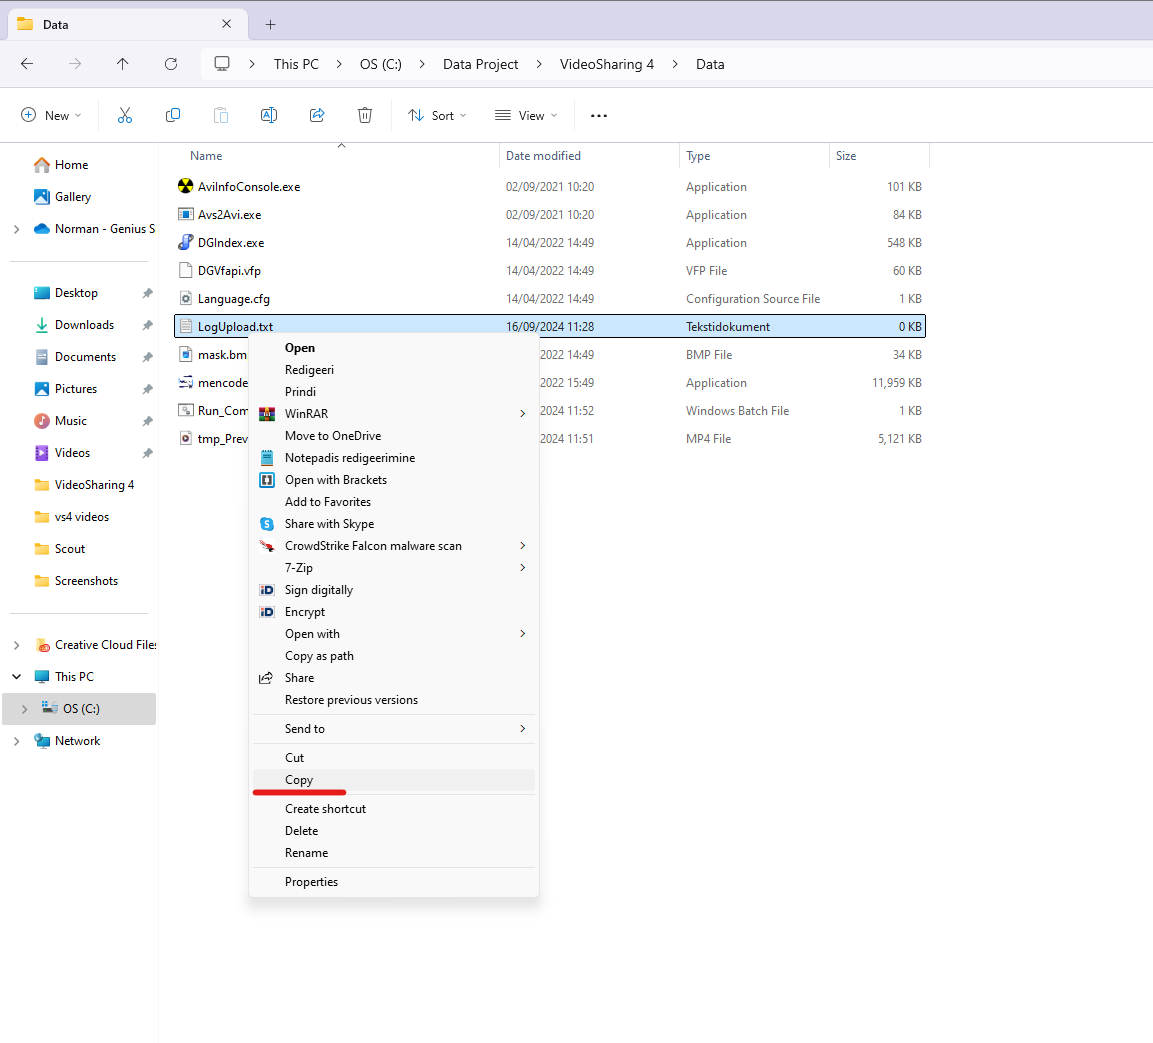
Task: Click the Copy icon in toolbar
Action: tap(173, 115)
